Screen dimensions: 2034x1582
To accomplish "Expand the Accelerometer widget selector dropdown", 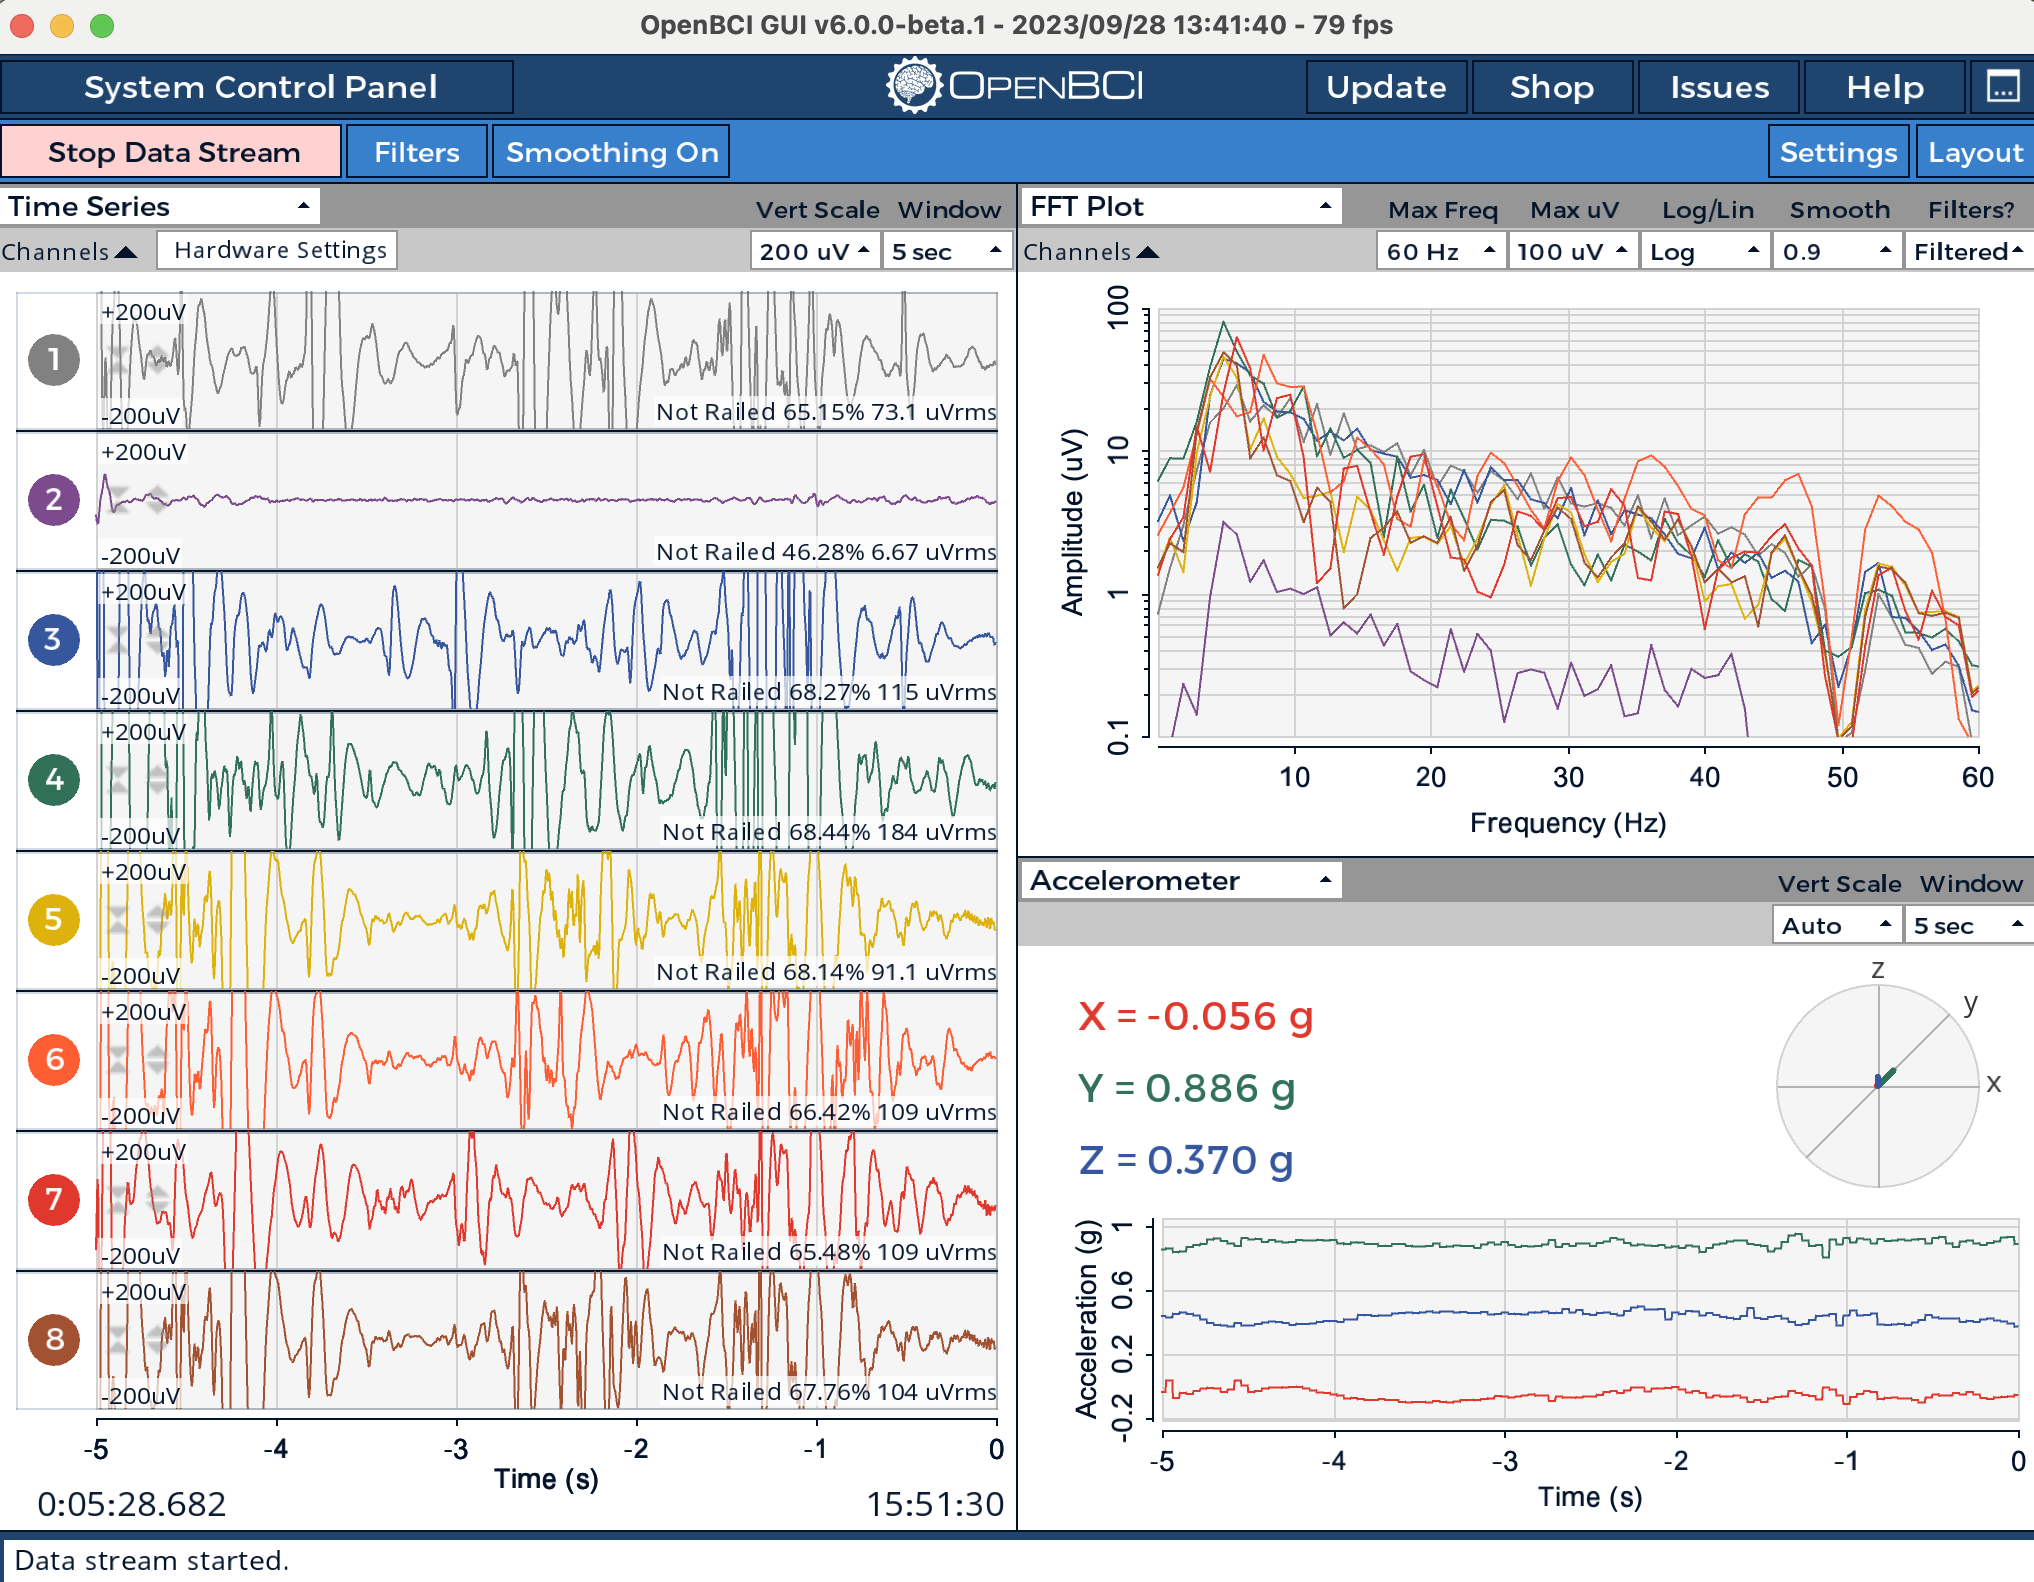I will 1181,881.
